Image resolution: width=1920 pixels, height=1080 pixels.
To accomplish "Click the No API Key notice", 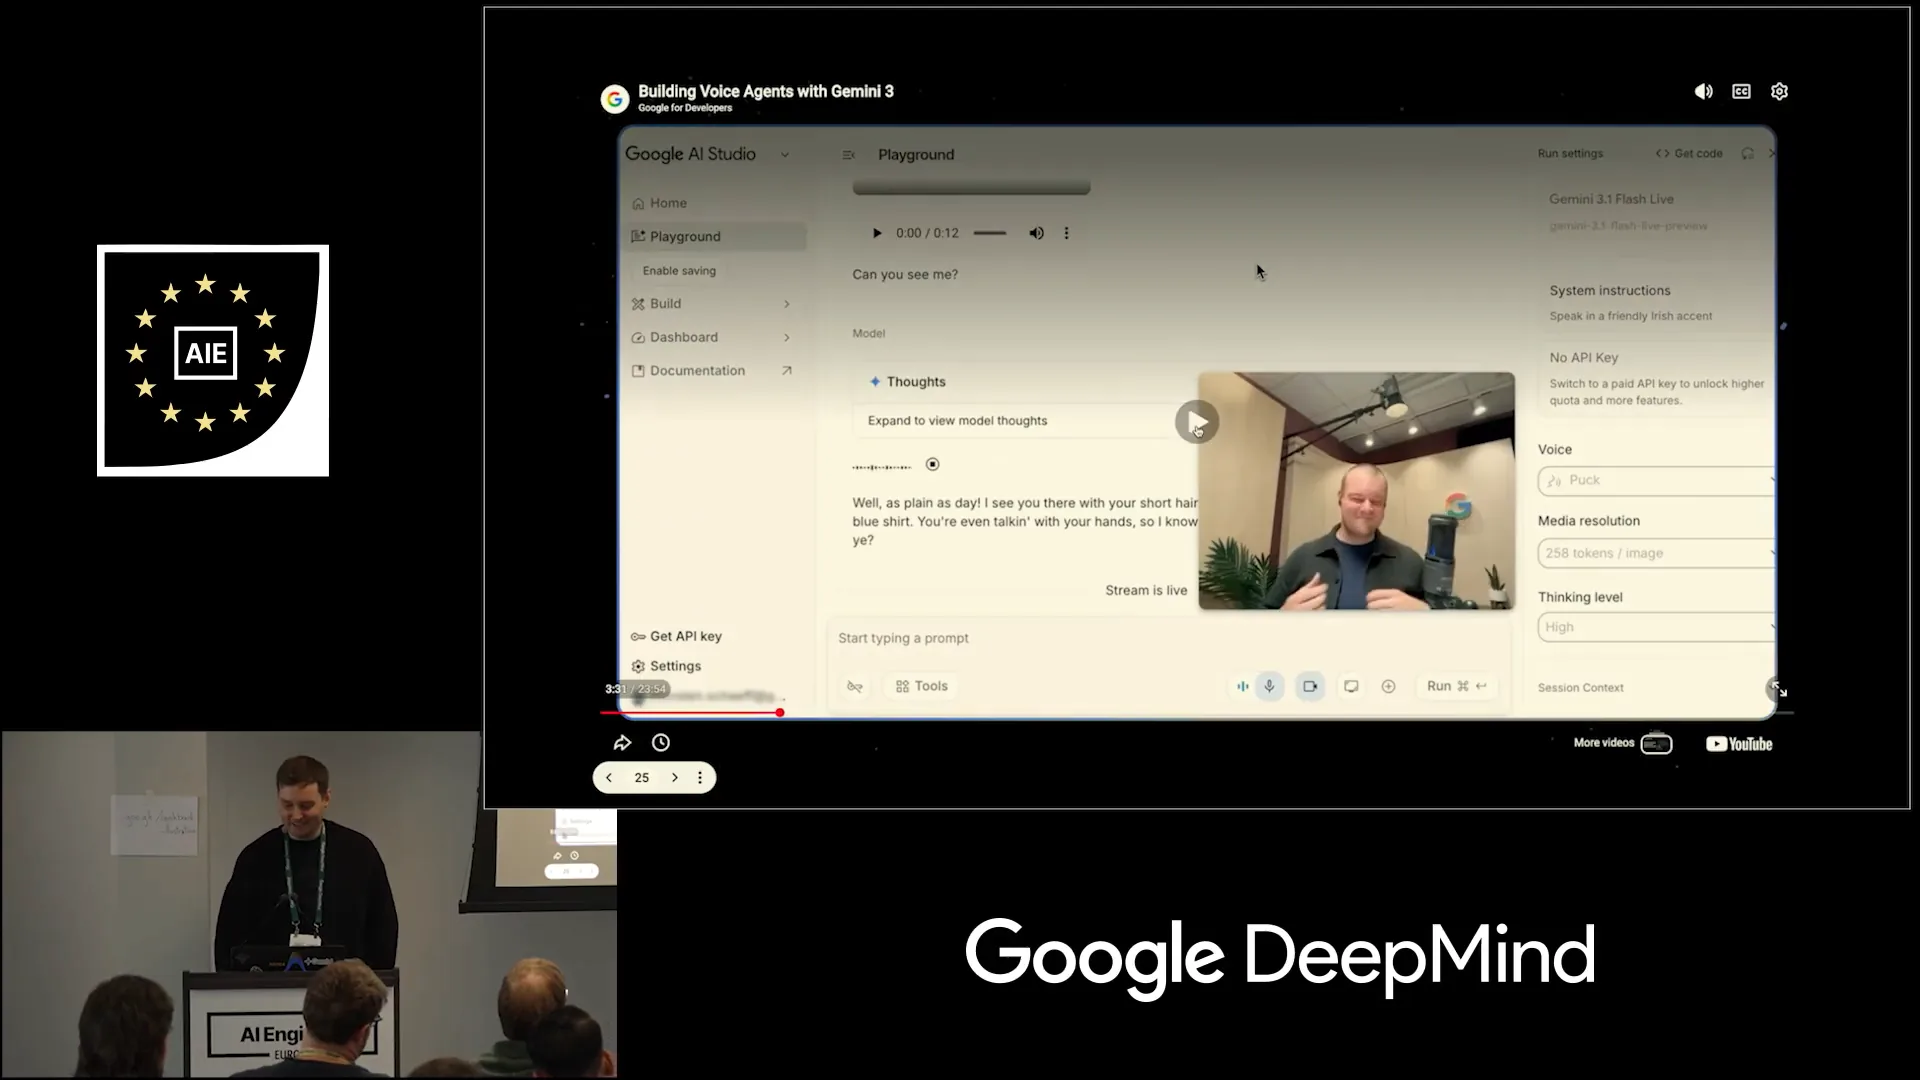I will pyautogui.click(x=1657, y=379).
